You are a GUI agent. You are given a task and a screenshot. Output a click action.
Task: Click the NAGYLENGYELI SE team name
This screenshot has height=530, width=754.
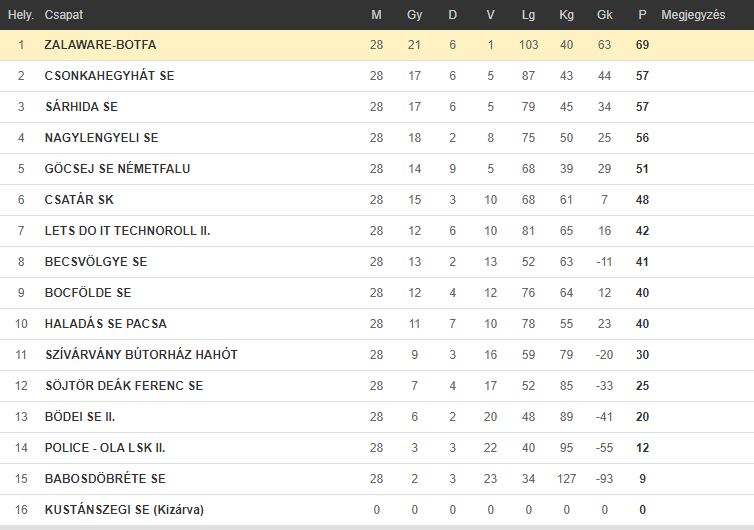point(101,138)
